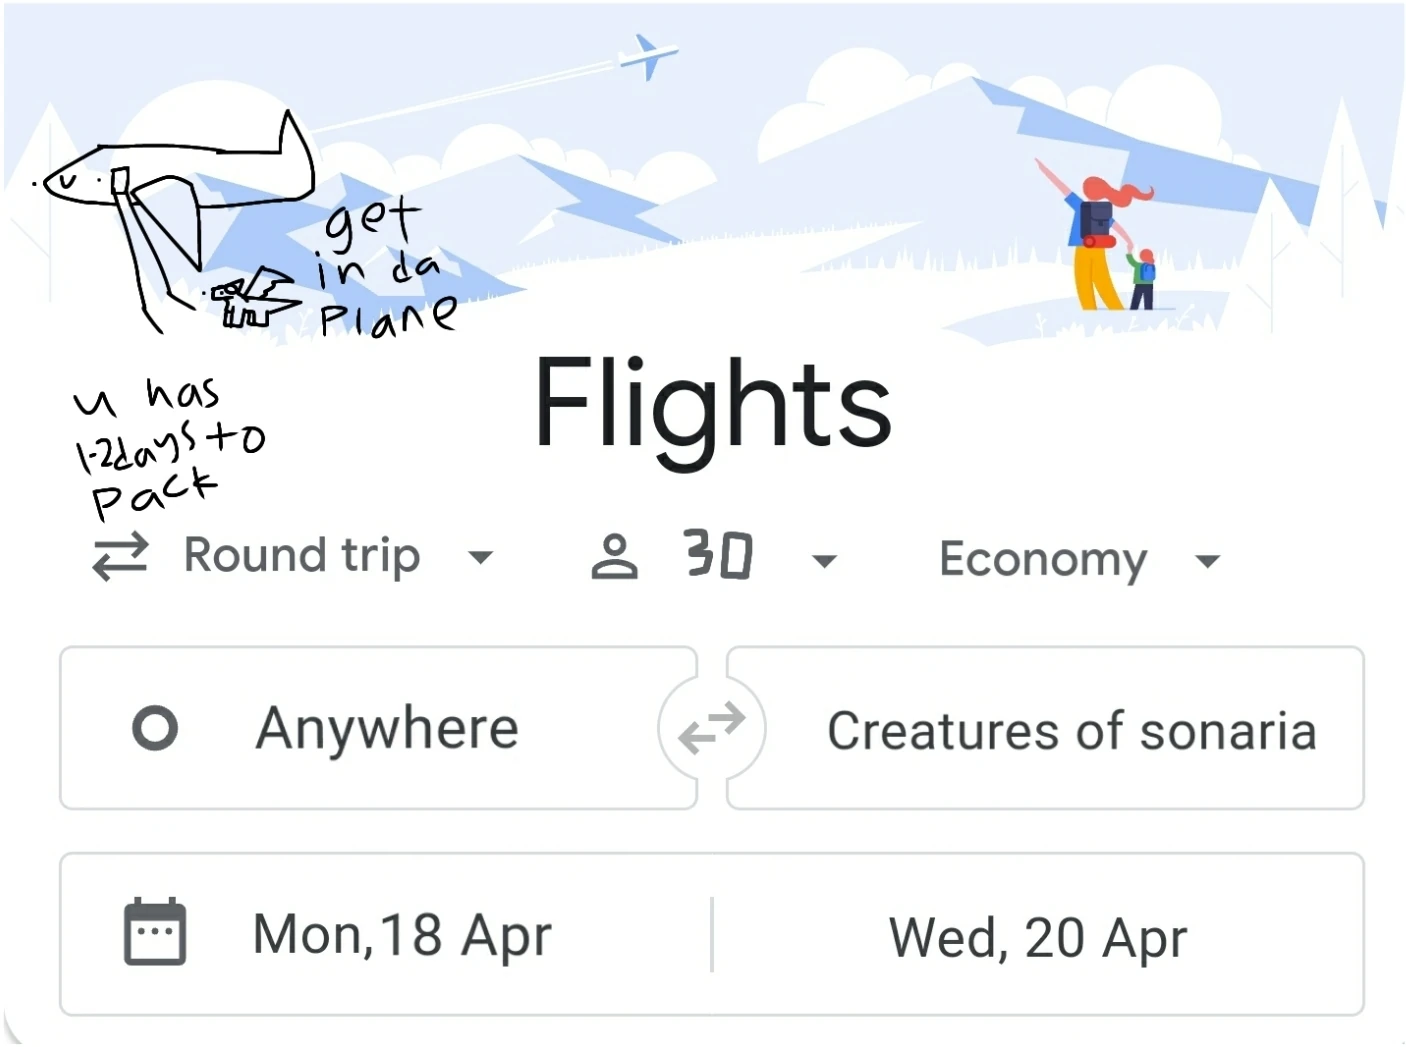Click the round trip arrows icon
The width and height of the screenshot is (1406, 1047).
[120, 557]
